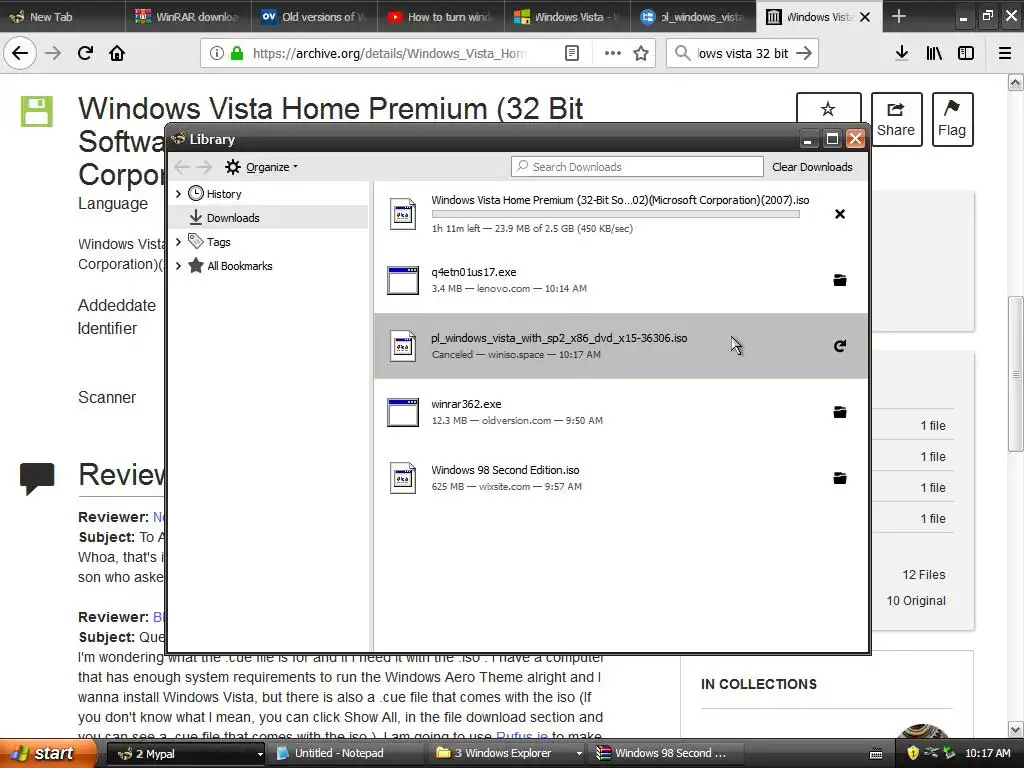This screenshot has height=768, width=1024.
Task: Select the winrar362.exe download entry
Action: tap(620, 412)
